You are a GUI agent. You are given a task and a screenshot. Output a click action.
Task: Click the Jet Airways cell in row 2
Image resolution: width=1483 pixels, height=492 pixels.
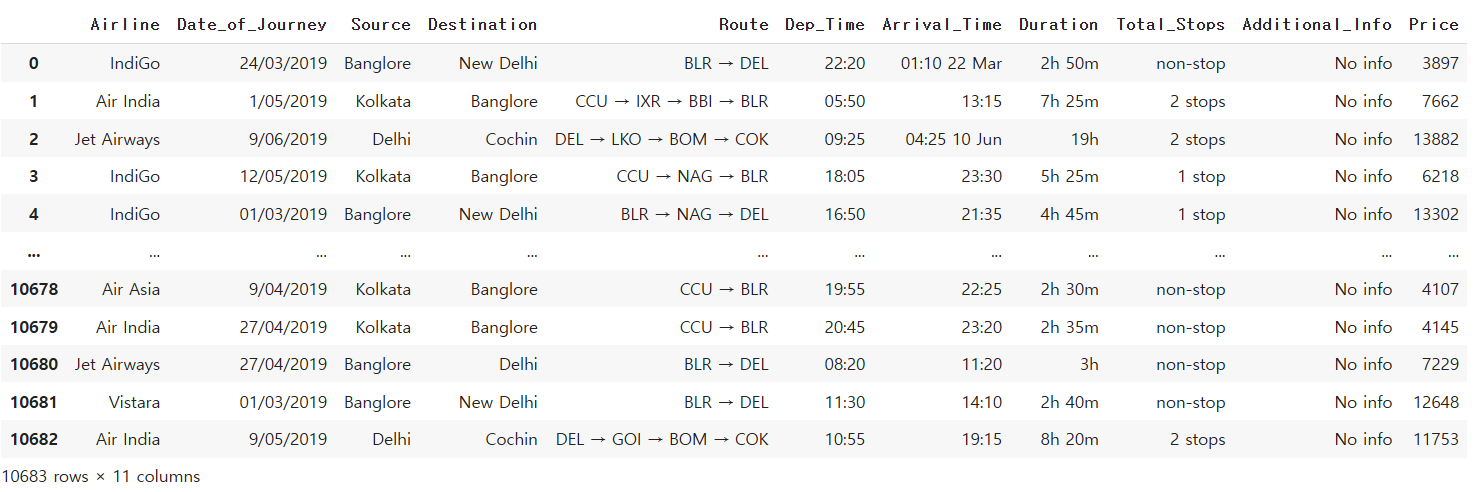point(117,139)
